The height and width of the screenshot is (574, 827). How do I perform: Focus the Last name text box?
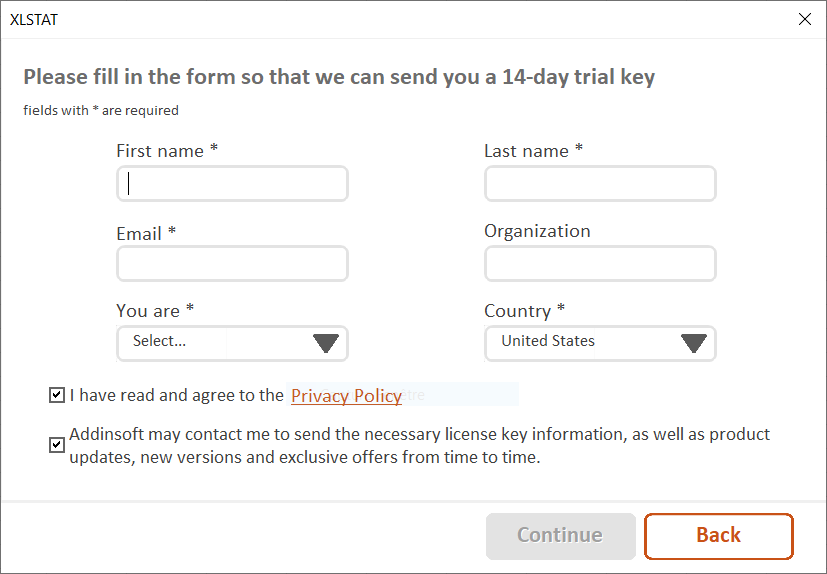[600, 184]
